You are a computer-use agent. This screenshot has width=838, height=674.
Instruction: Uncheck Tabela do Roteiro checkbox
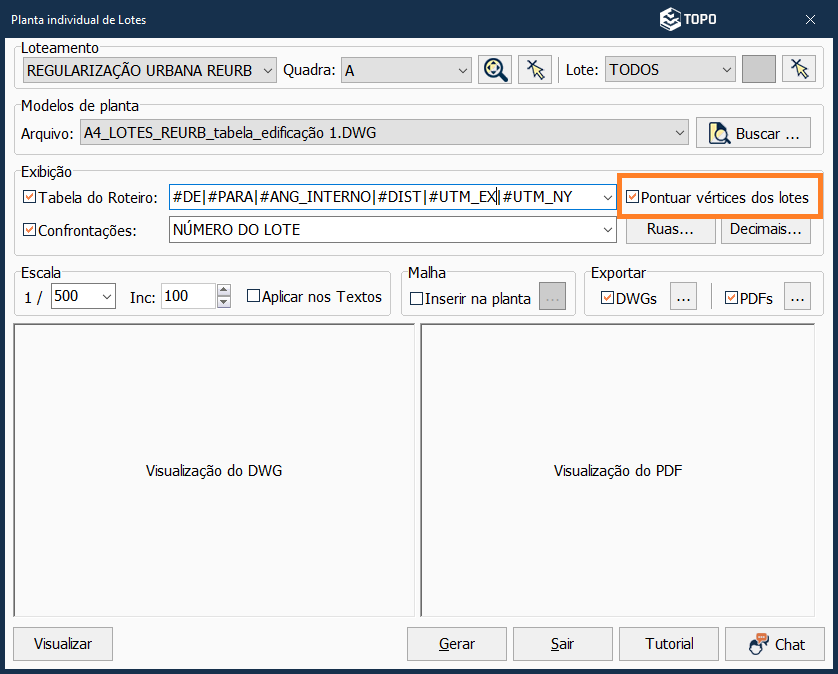click(29, 197)
